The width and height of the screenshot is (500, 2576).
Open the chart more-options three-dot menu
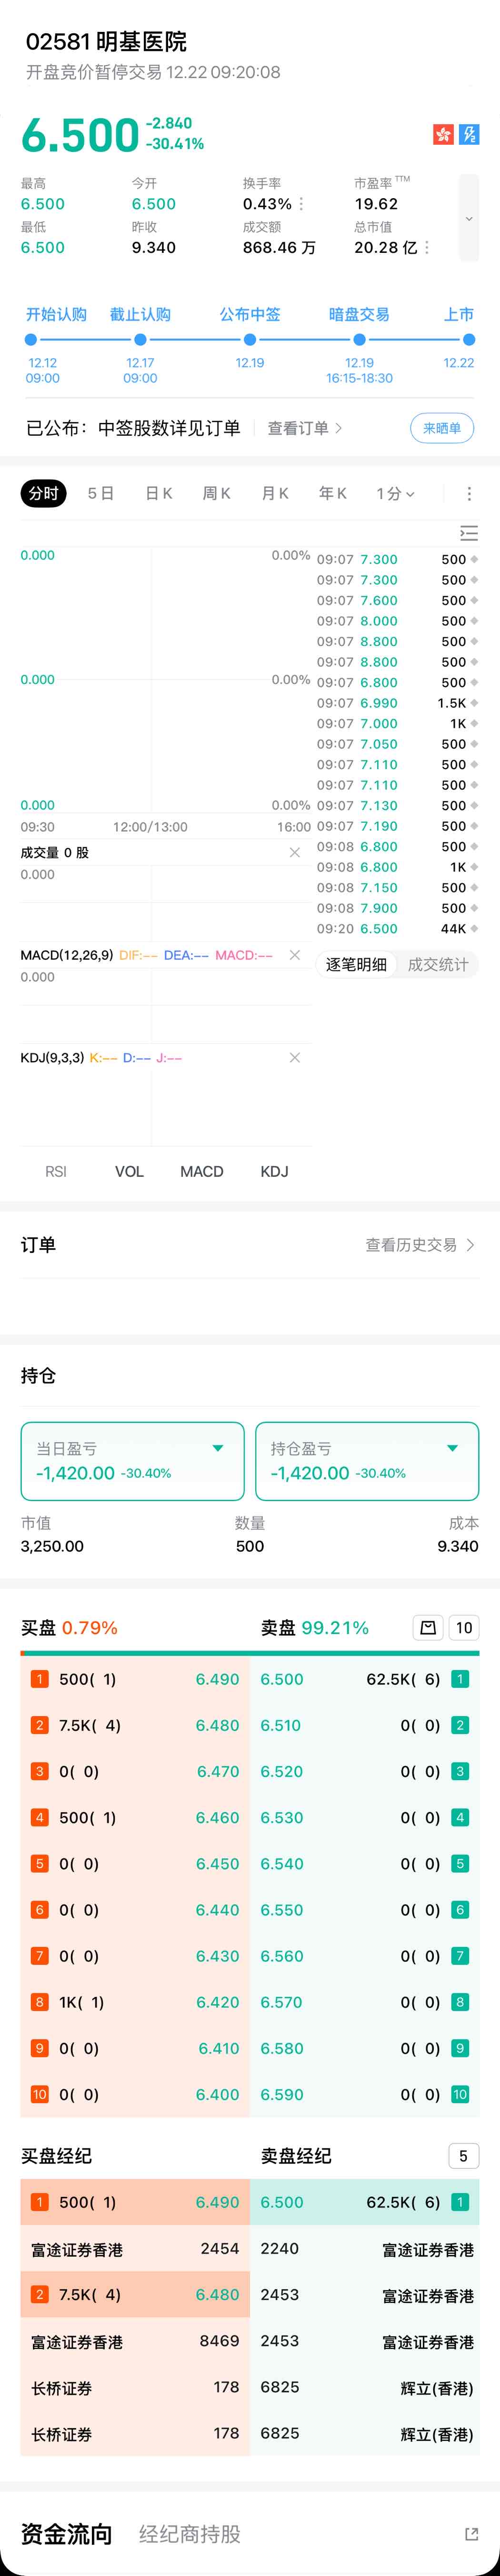(469, 493)
